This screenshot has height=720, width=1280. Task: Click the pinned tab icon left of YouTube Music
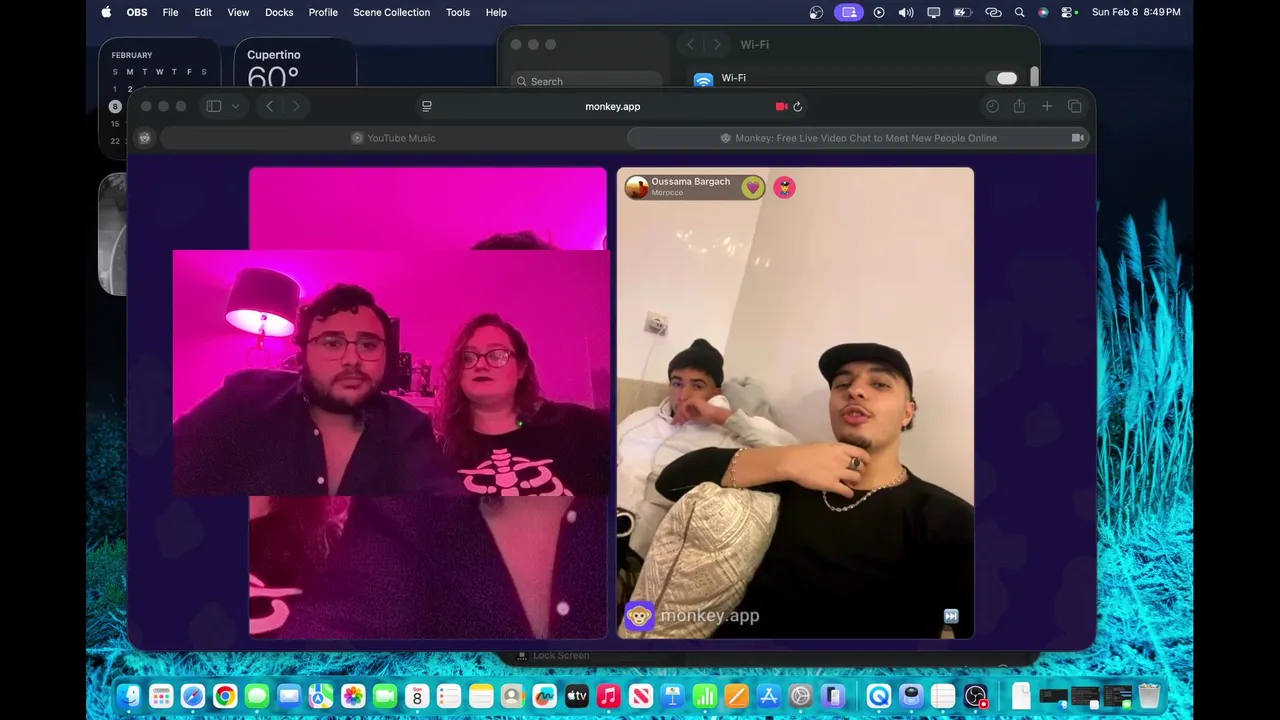tap(144, 138)
